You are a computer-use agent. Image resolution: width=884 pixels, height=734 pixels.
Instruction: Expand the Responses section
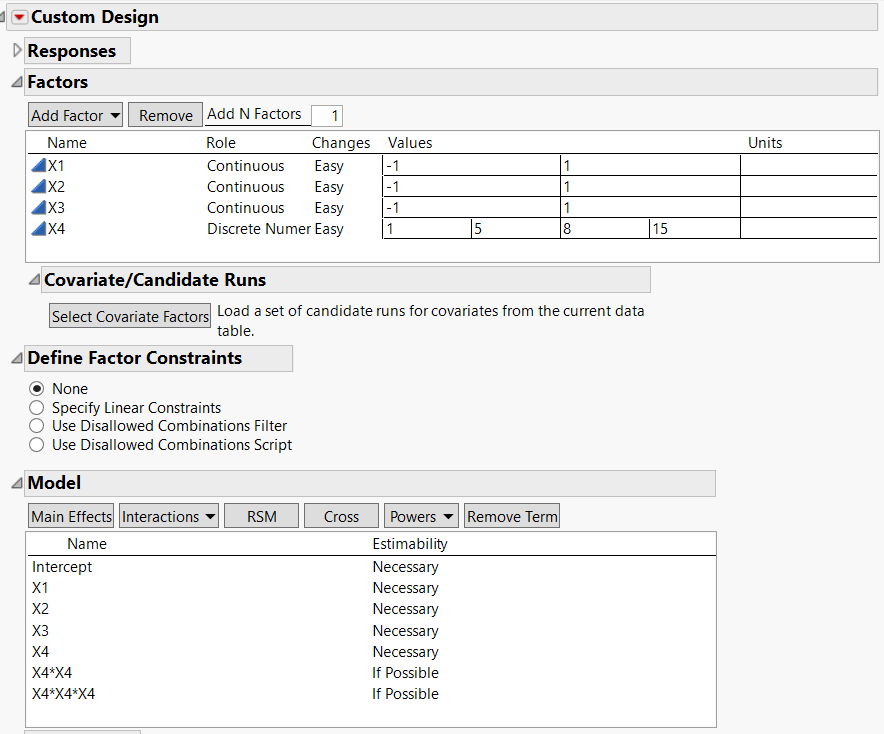pos(16,51)
